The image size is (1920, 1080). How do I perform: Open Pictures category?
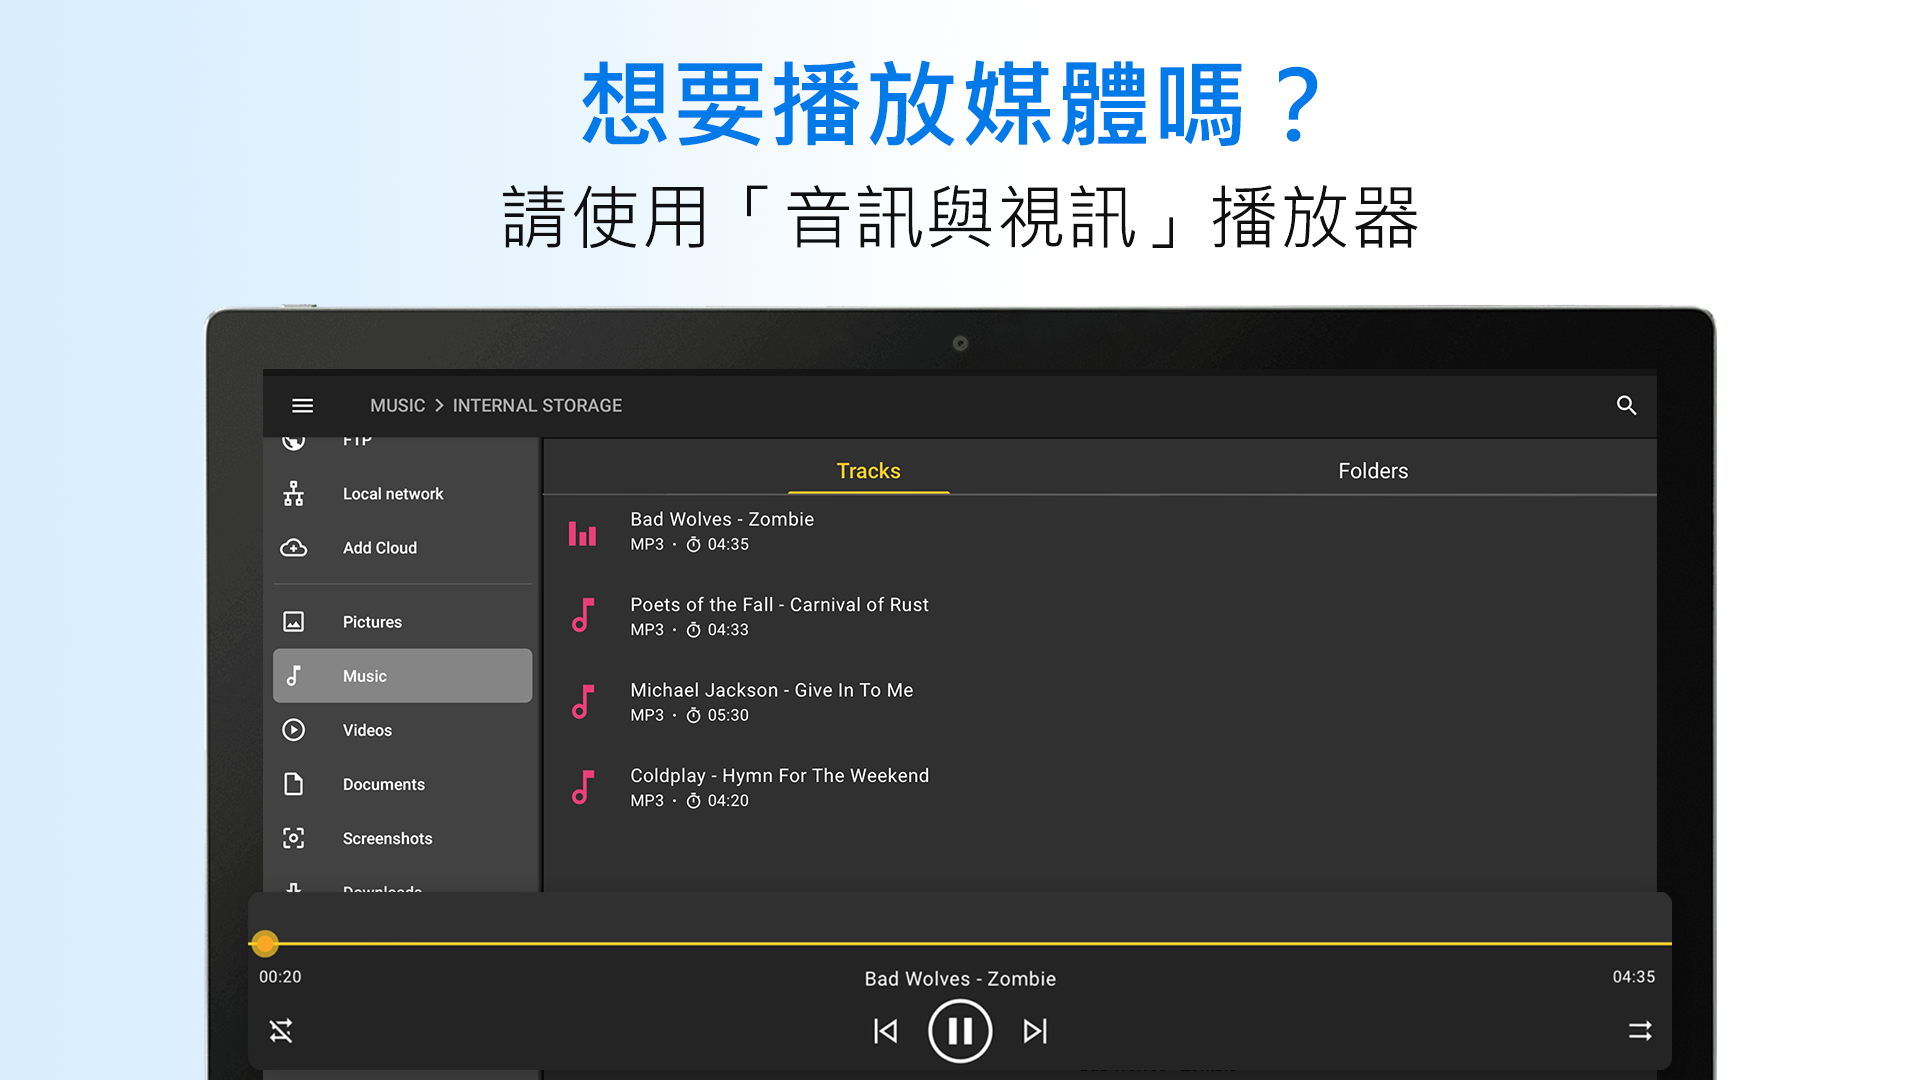pos(402,622)
